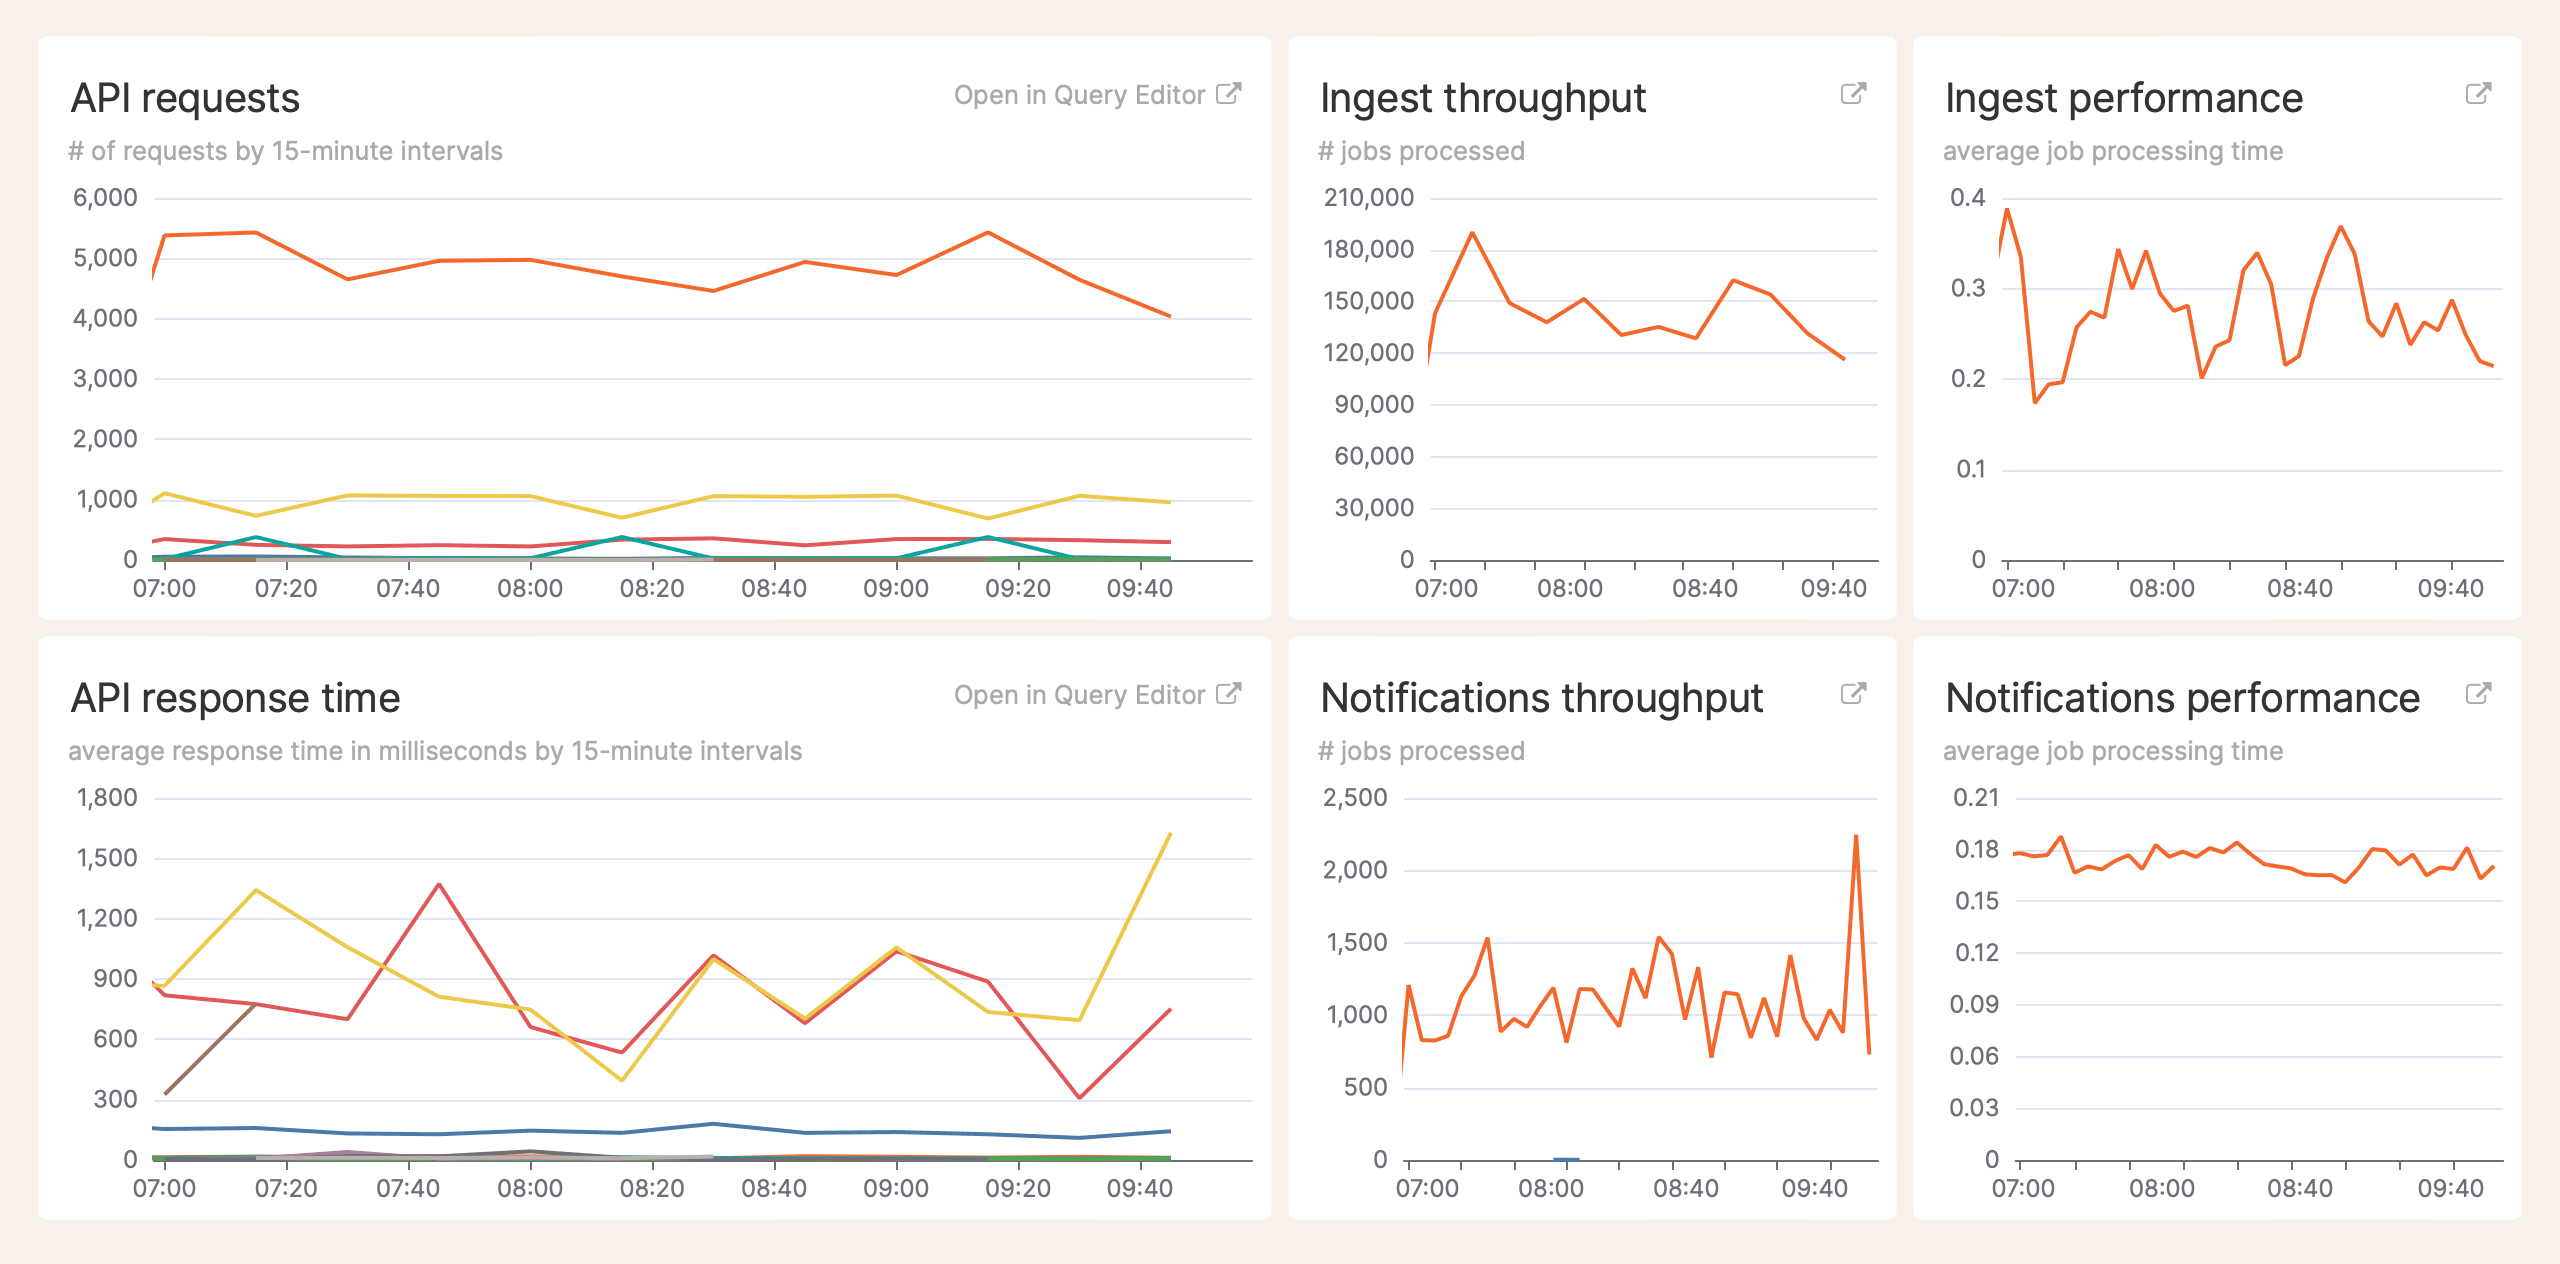Click the external link icon on Notifications throughput
2560x1264 pixels.
coord(1853,692)
